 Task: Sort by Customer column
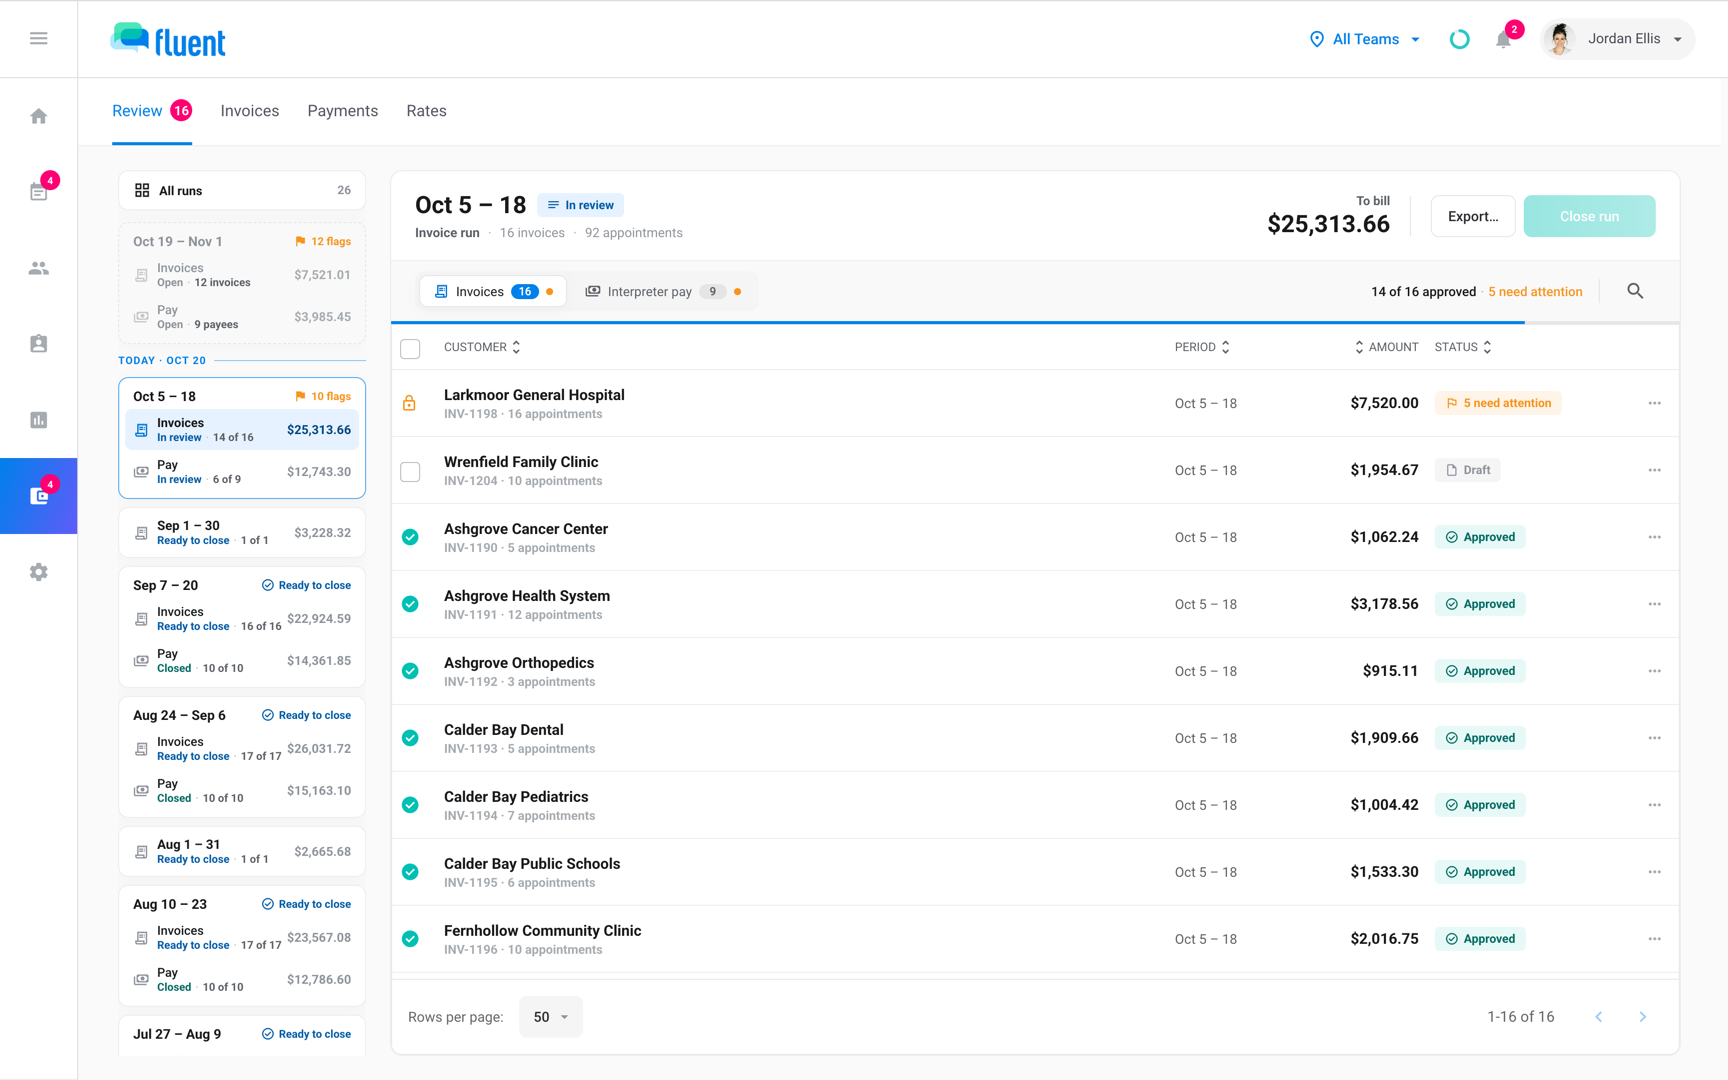point(482,347)
